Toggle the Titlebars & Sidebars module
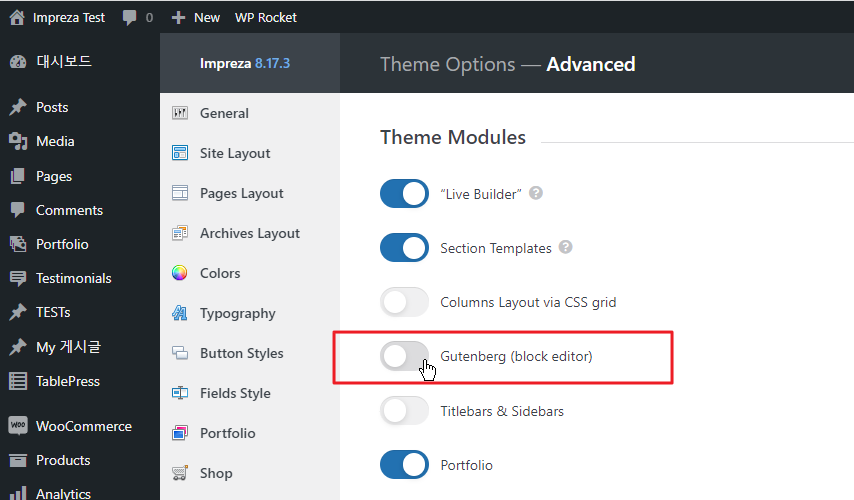 click(404, 410)
